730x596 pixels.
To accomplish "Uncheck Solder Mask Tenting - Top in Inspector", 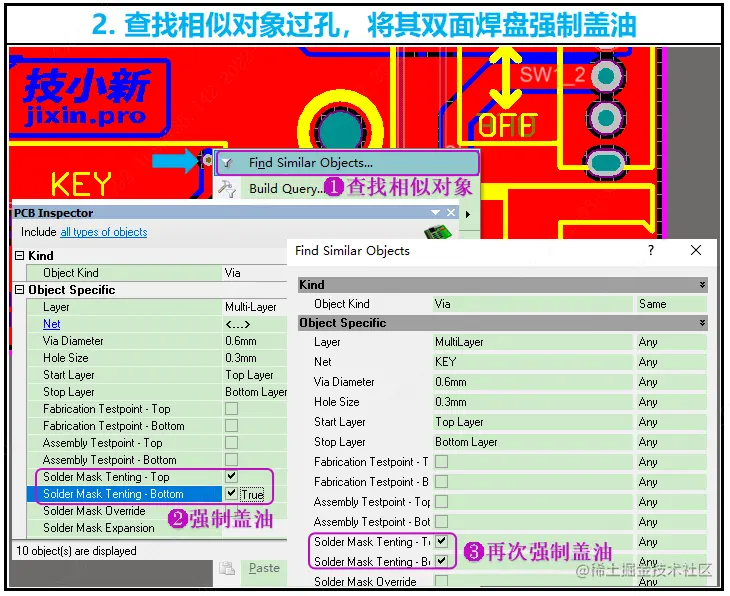I will pyautogui.click(x=231, y=476).
